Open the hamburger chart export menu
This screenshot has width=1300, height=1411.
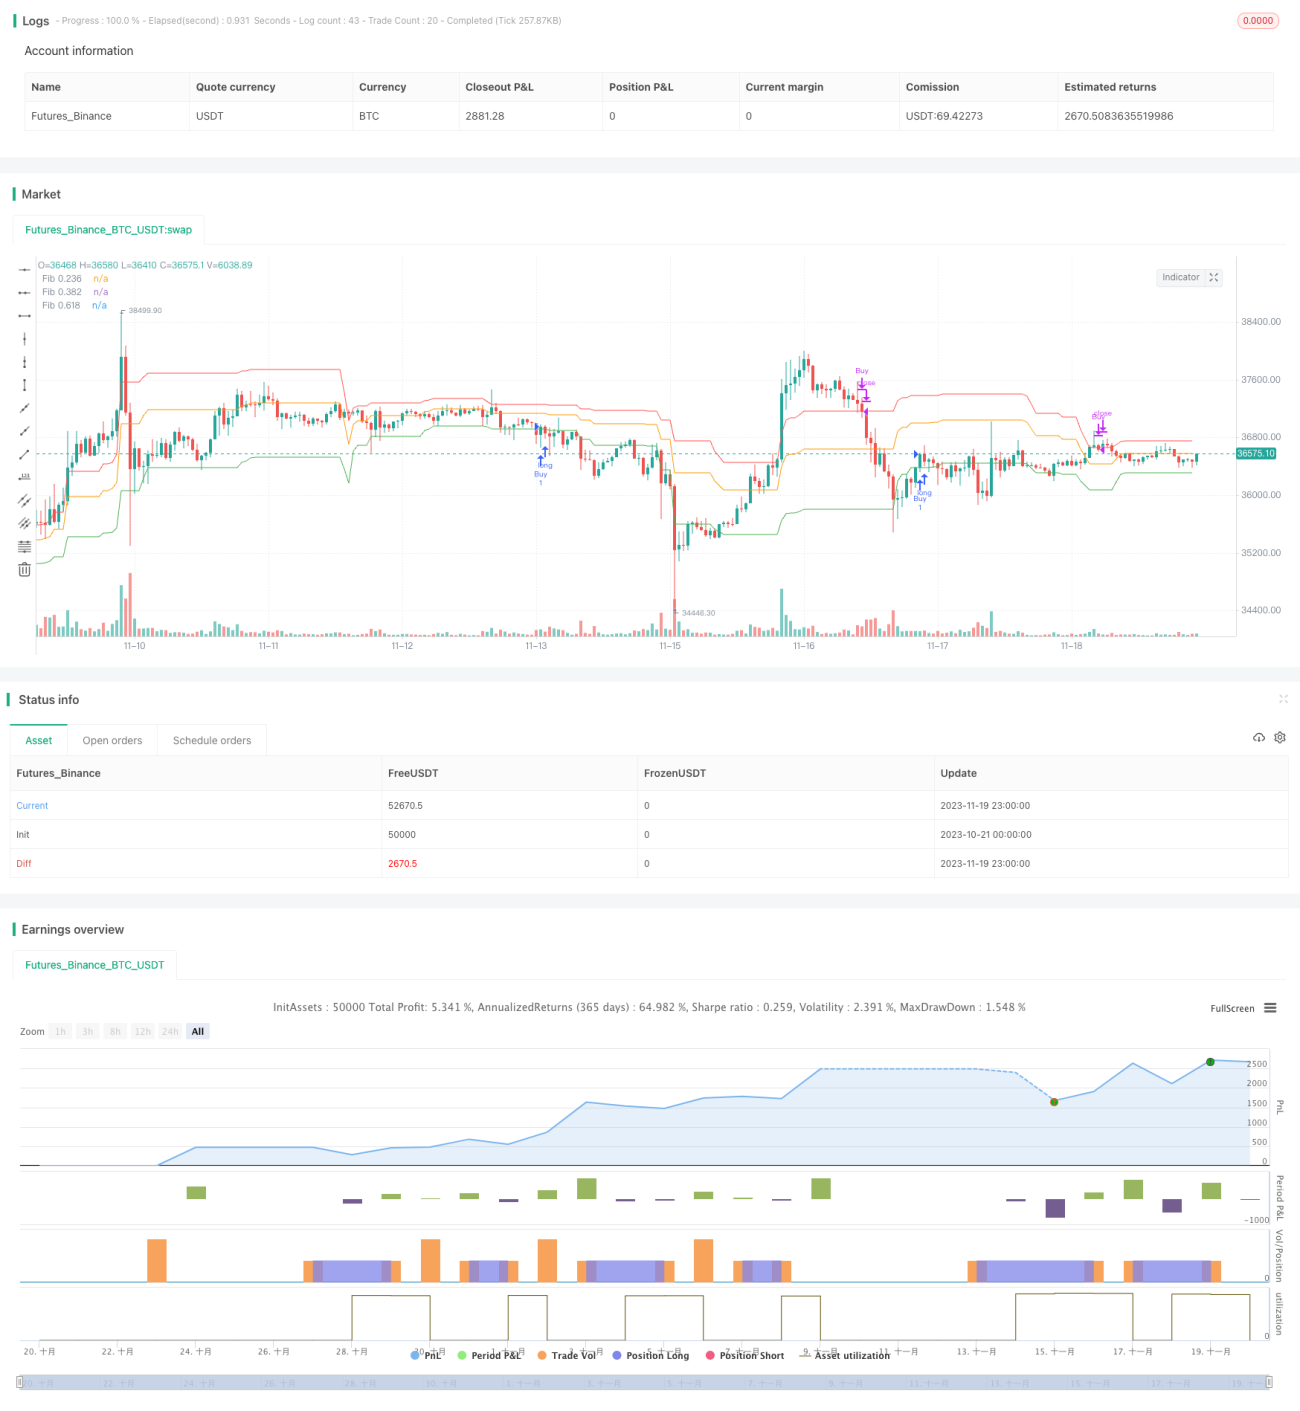(x=1270, y=1008)
